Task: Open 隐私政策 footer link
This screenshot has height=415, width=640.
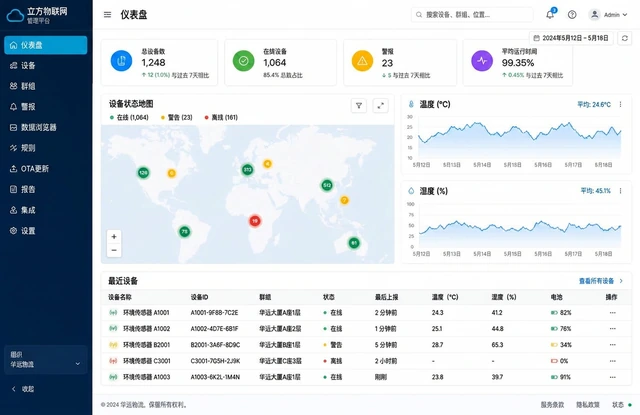Action: click(x=588, y=405)
